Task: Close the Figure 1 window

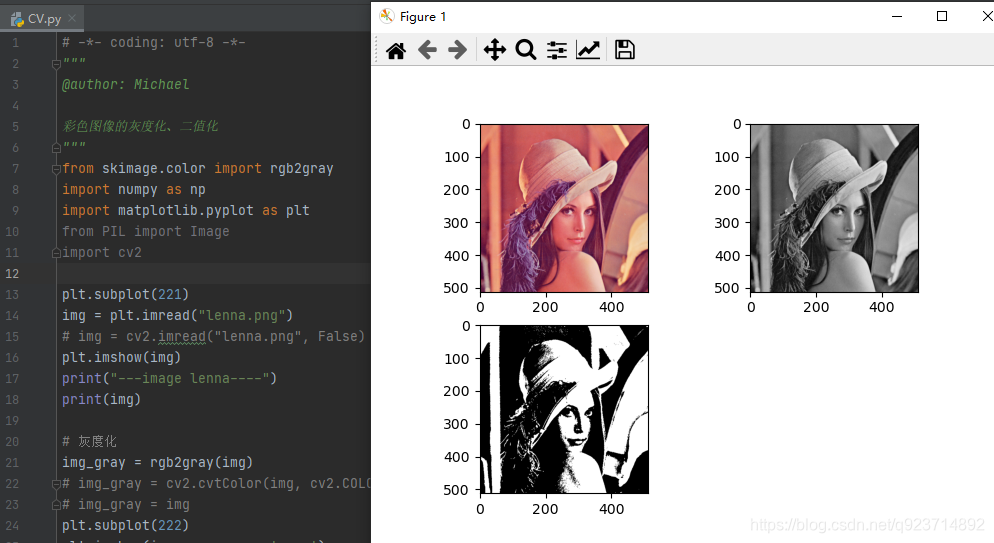Action: (x=986, y=16)
